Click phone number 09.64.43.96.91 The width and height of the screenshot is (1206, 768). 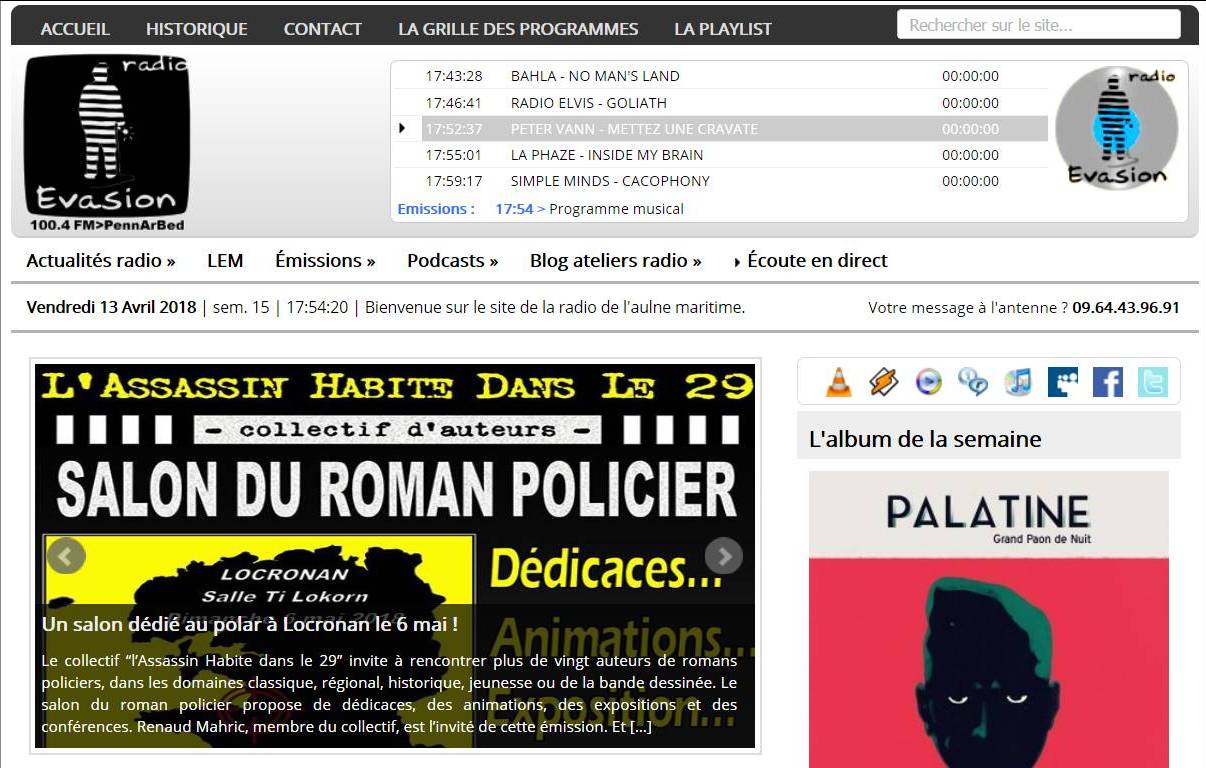click(1126, 307)
